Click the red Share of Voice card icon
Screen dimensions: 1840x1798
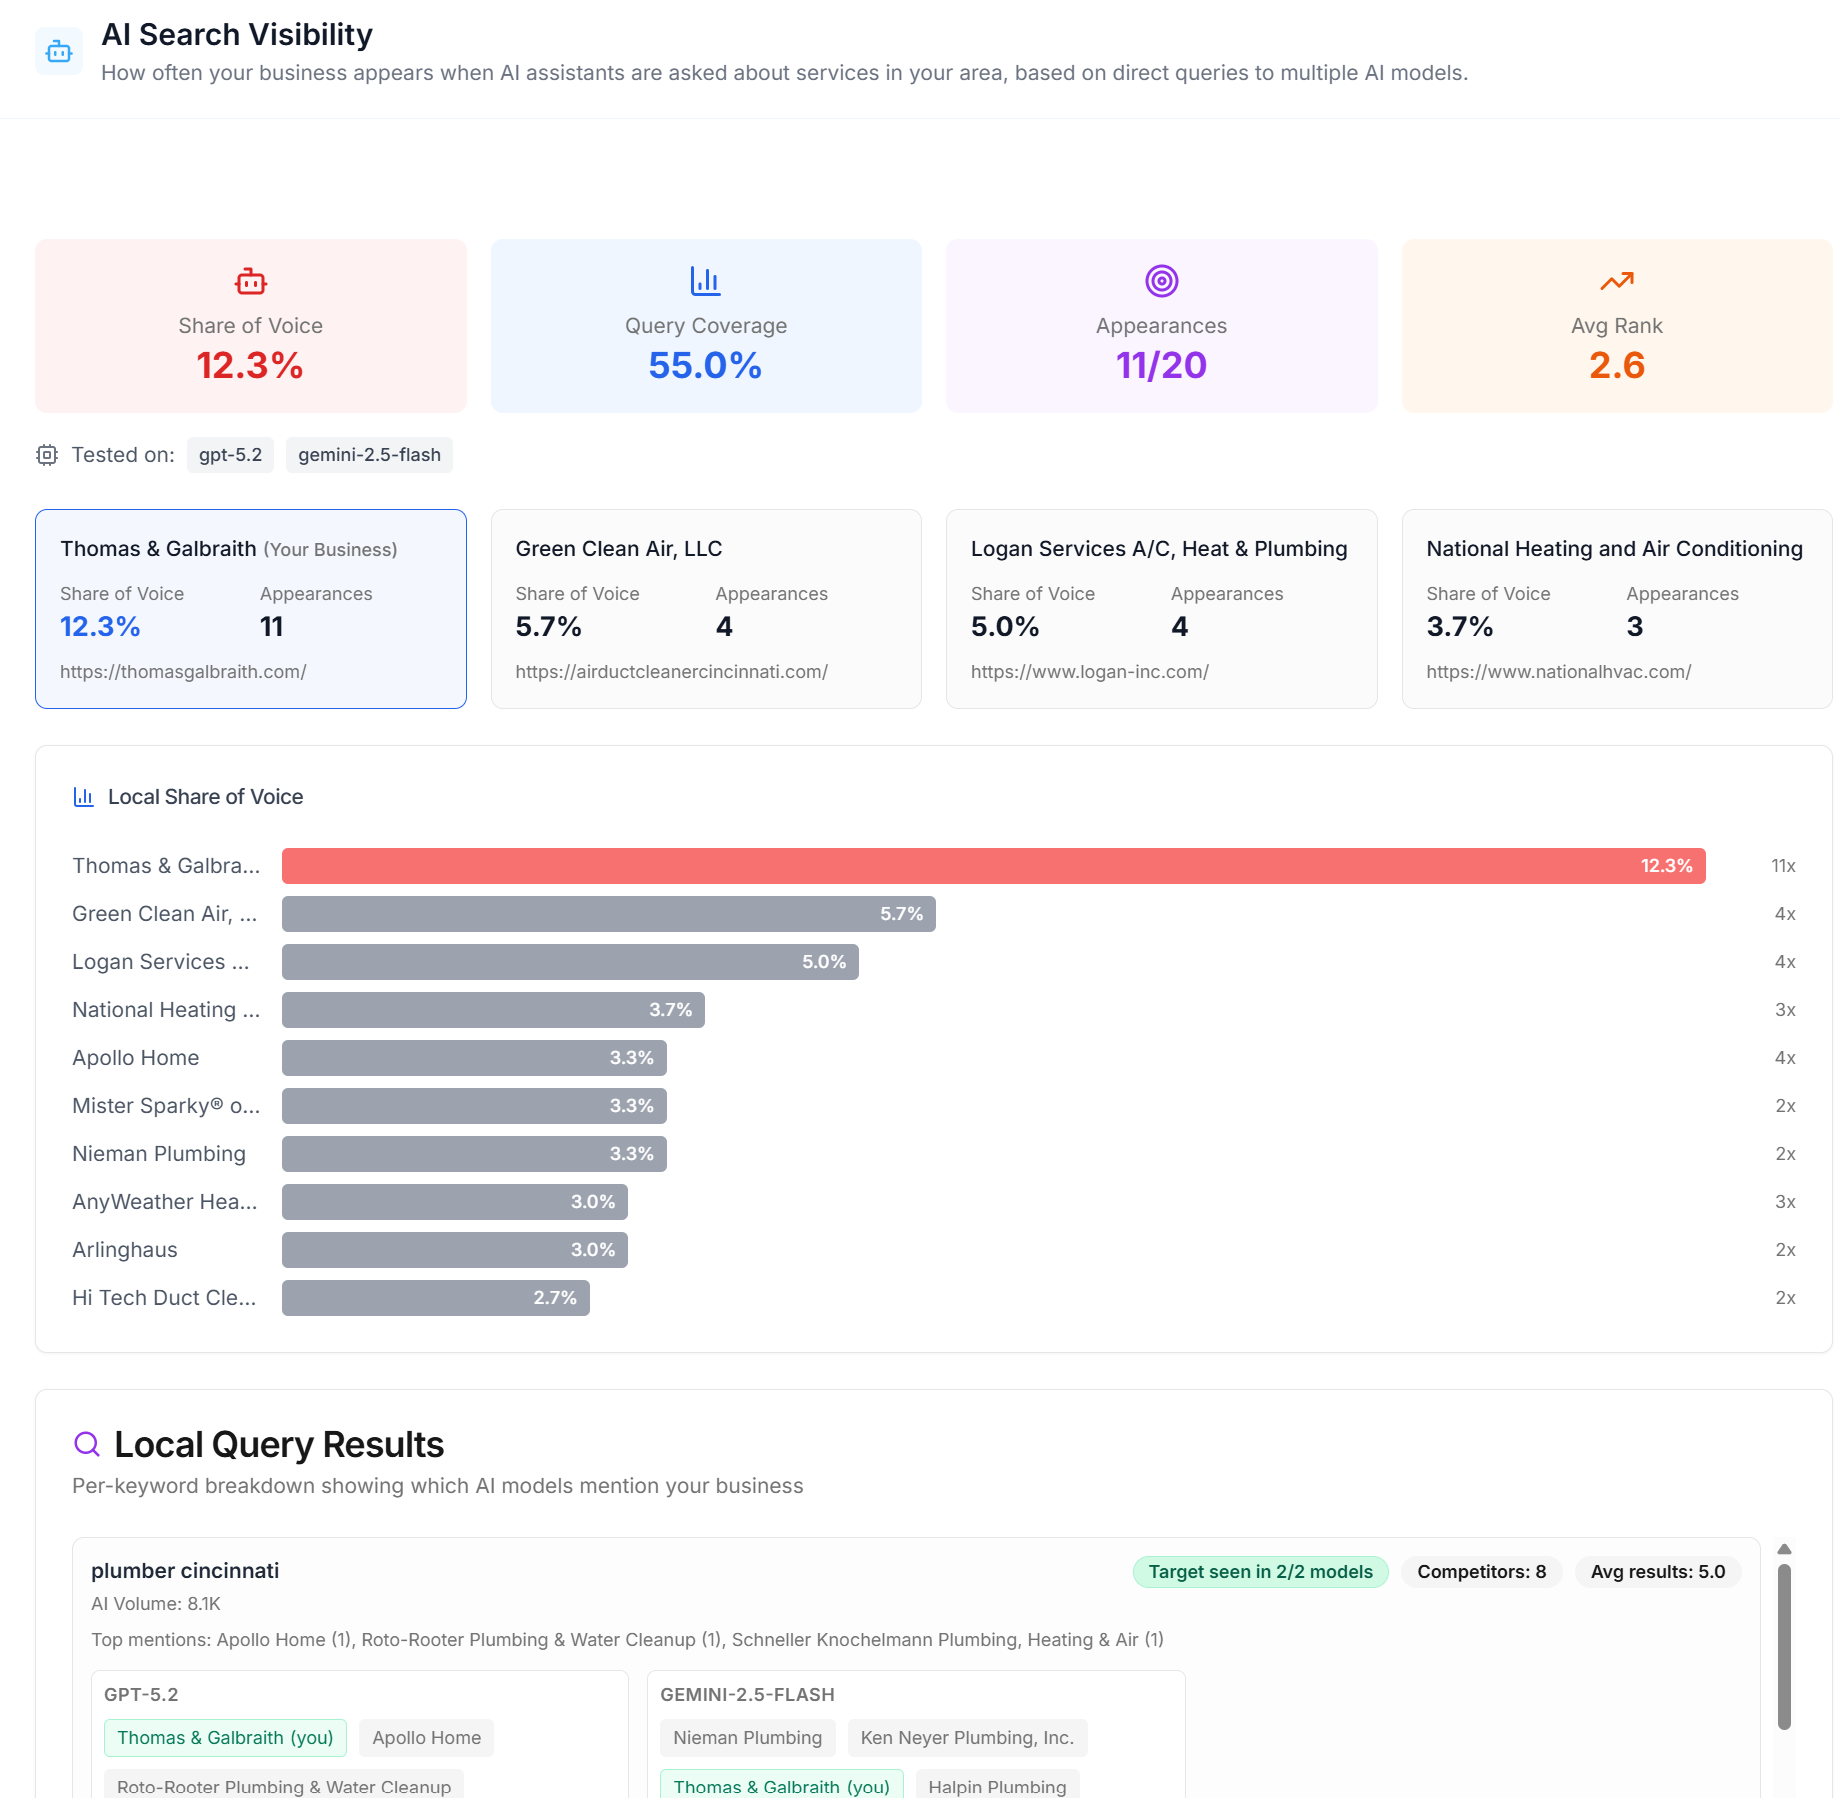click(250, 281)
